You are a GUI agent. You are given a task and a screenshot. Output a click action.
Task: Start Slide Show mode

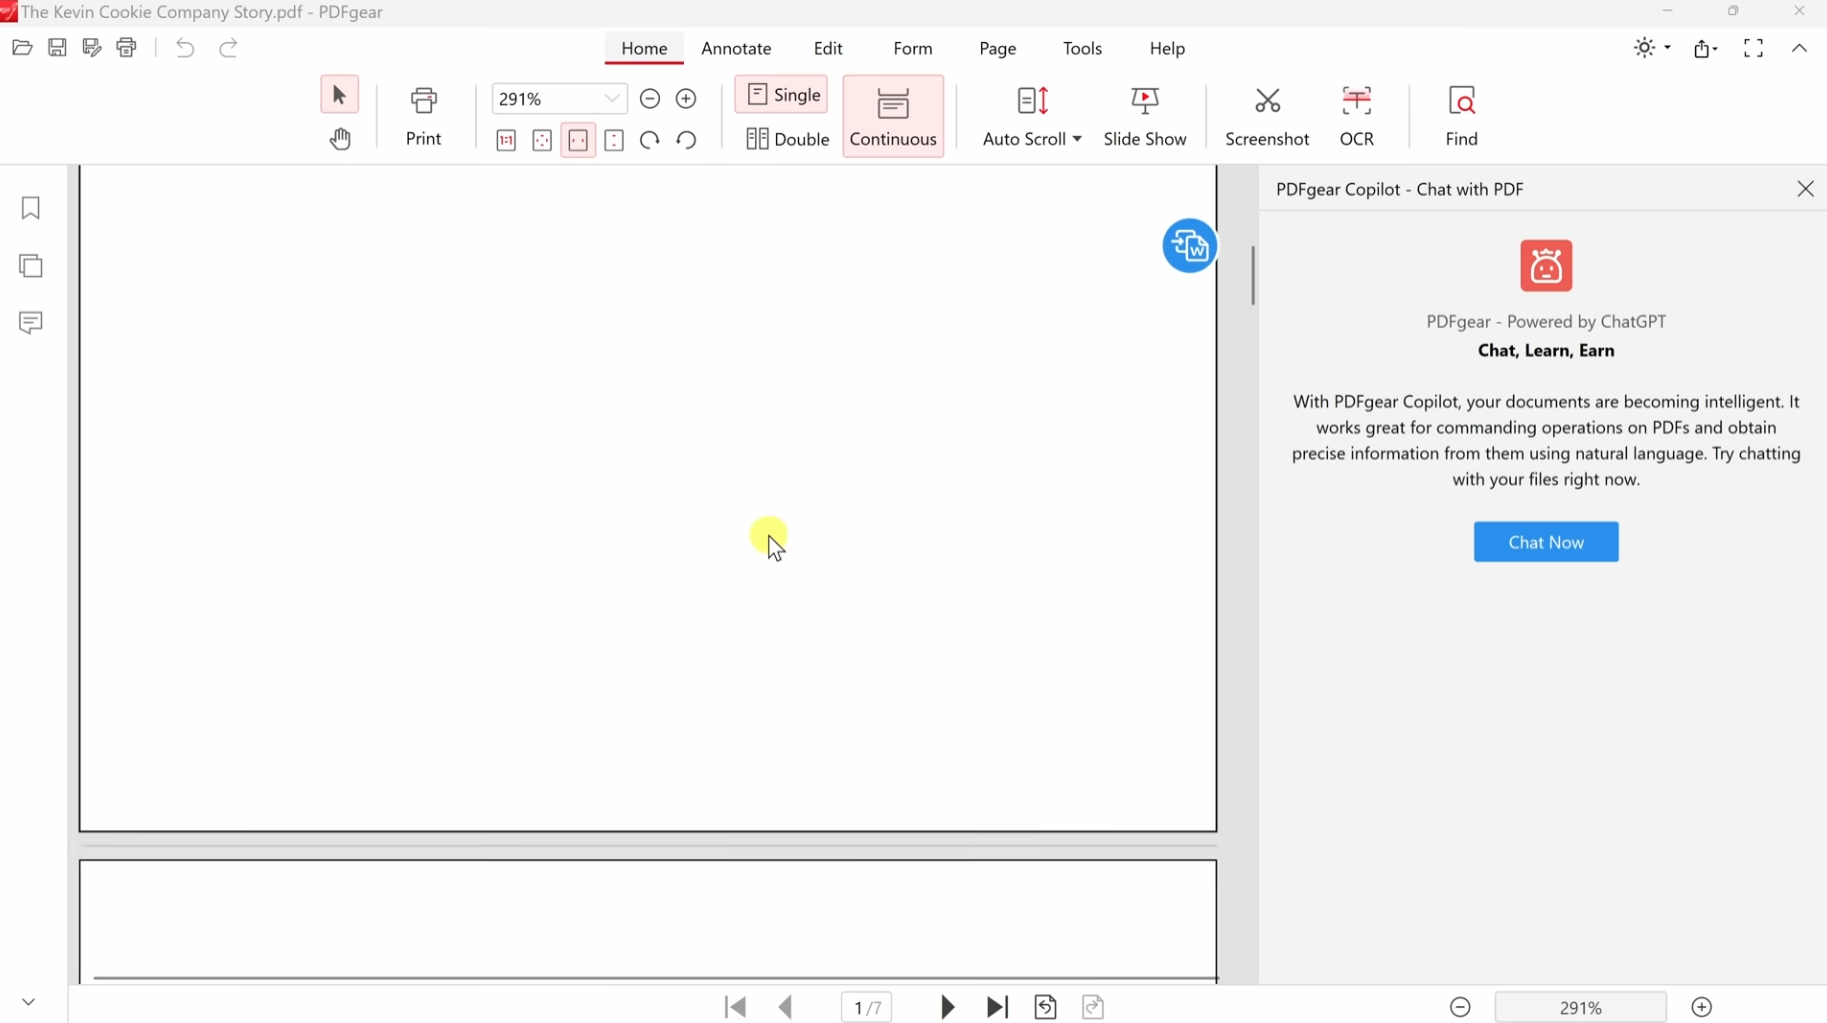point(1145,117)
